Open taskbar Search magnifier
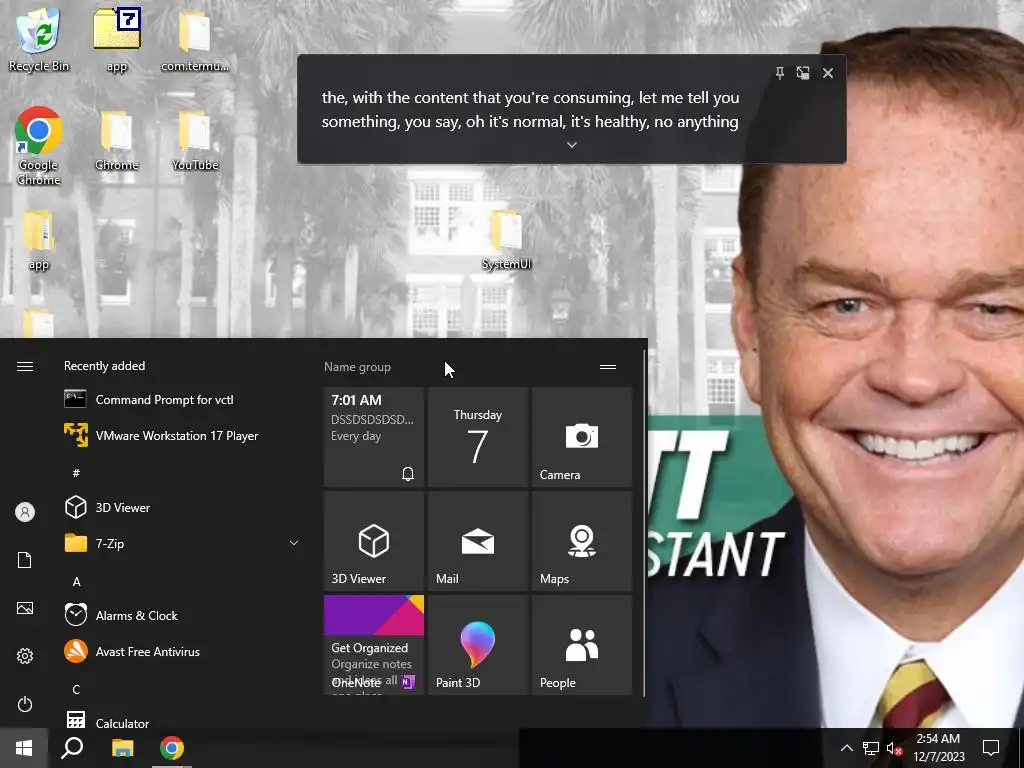1024x768 pixels. 72,748
